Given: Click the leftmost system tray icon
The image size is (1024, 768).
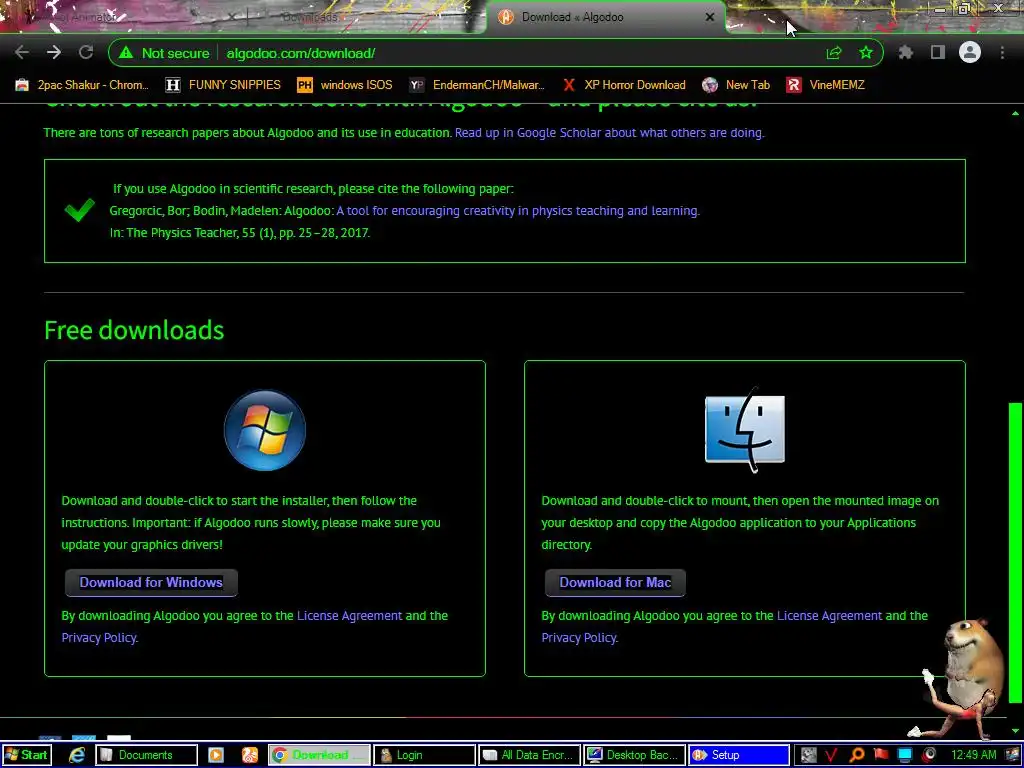Looking at the screenshot, I should [808, 755].
